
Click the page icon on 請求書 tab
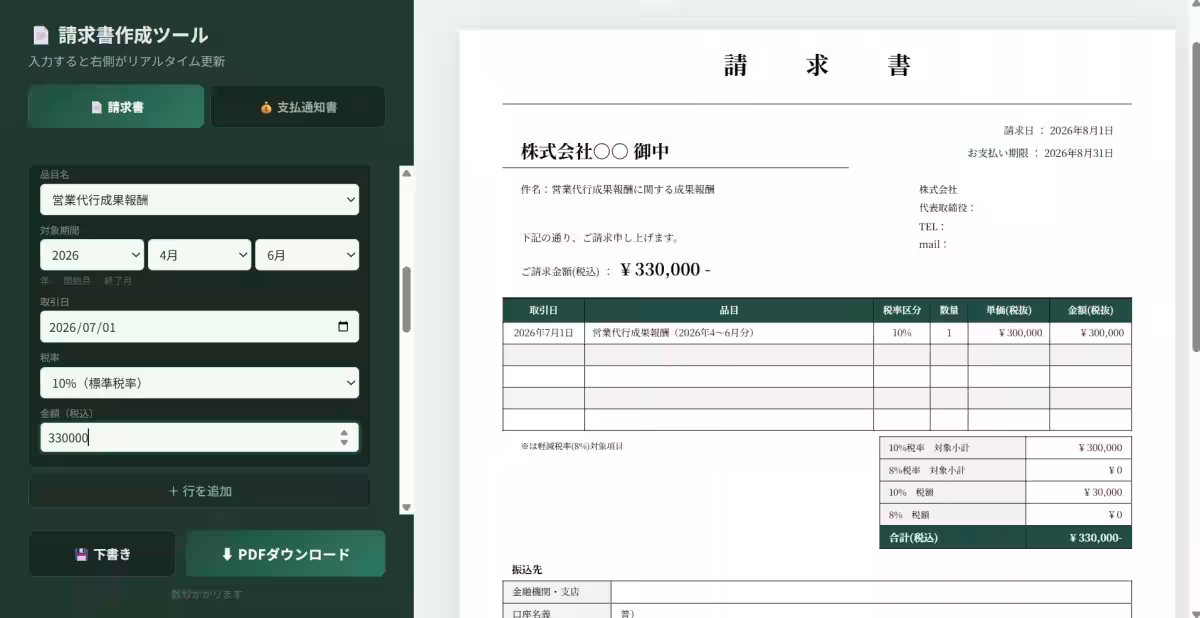coord(97,107)
